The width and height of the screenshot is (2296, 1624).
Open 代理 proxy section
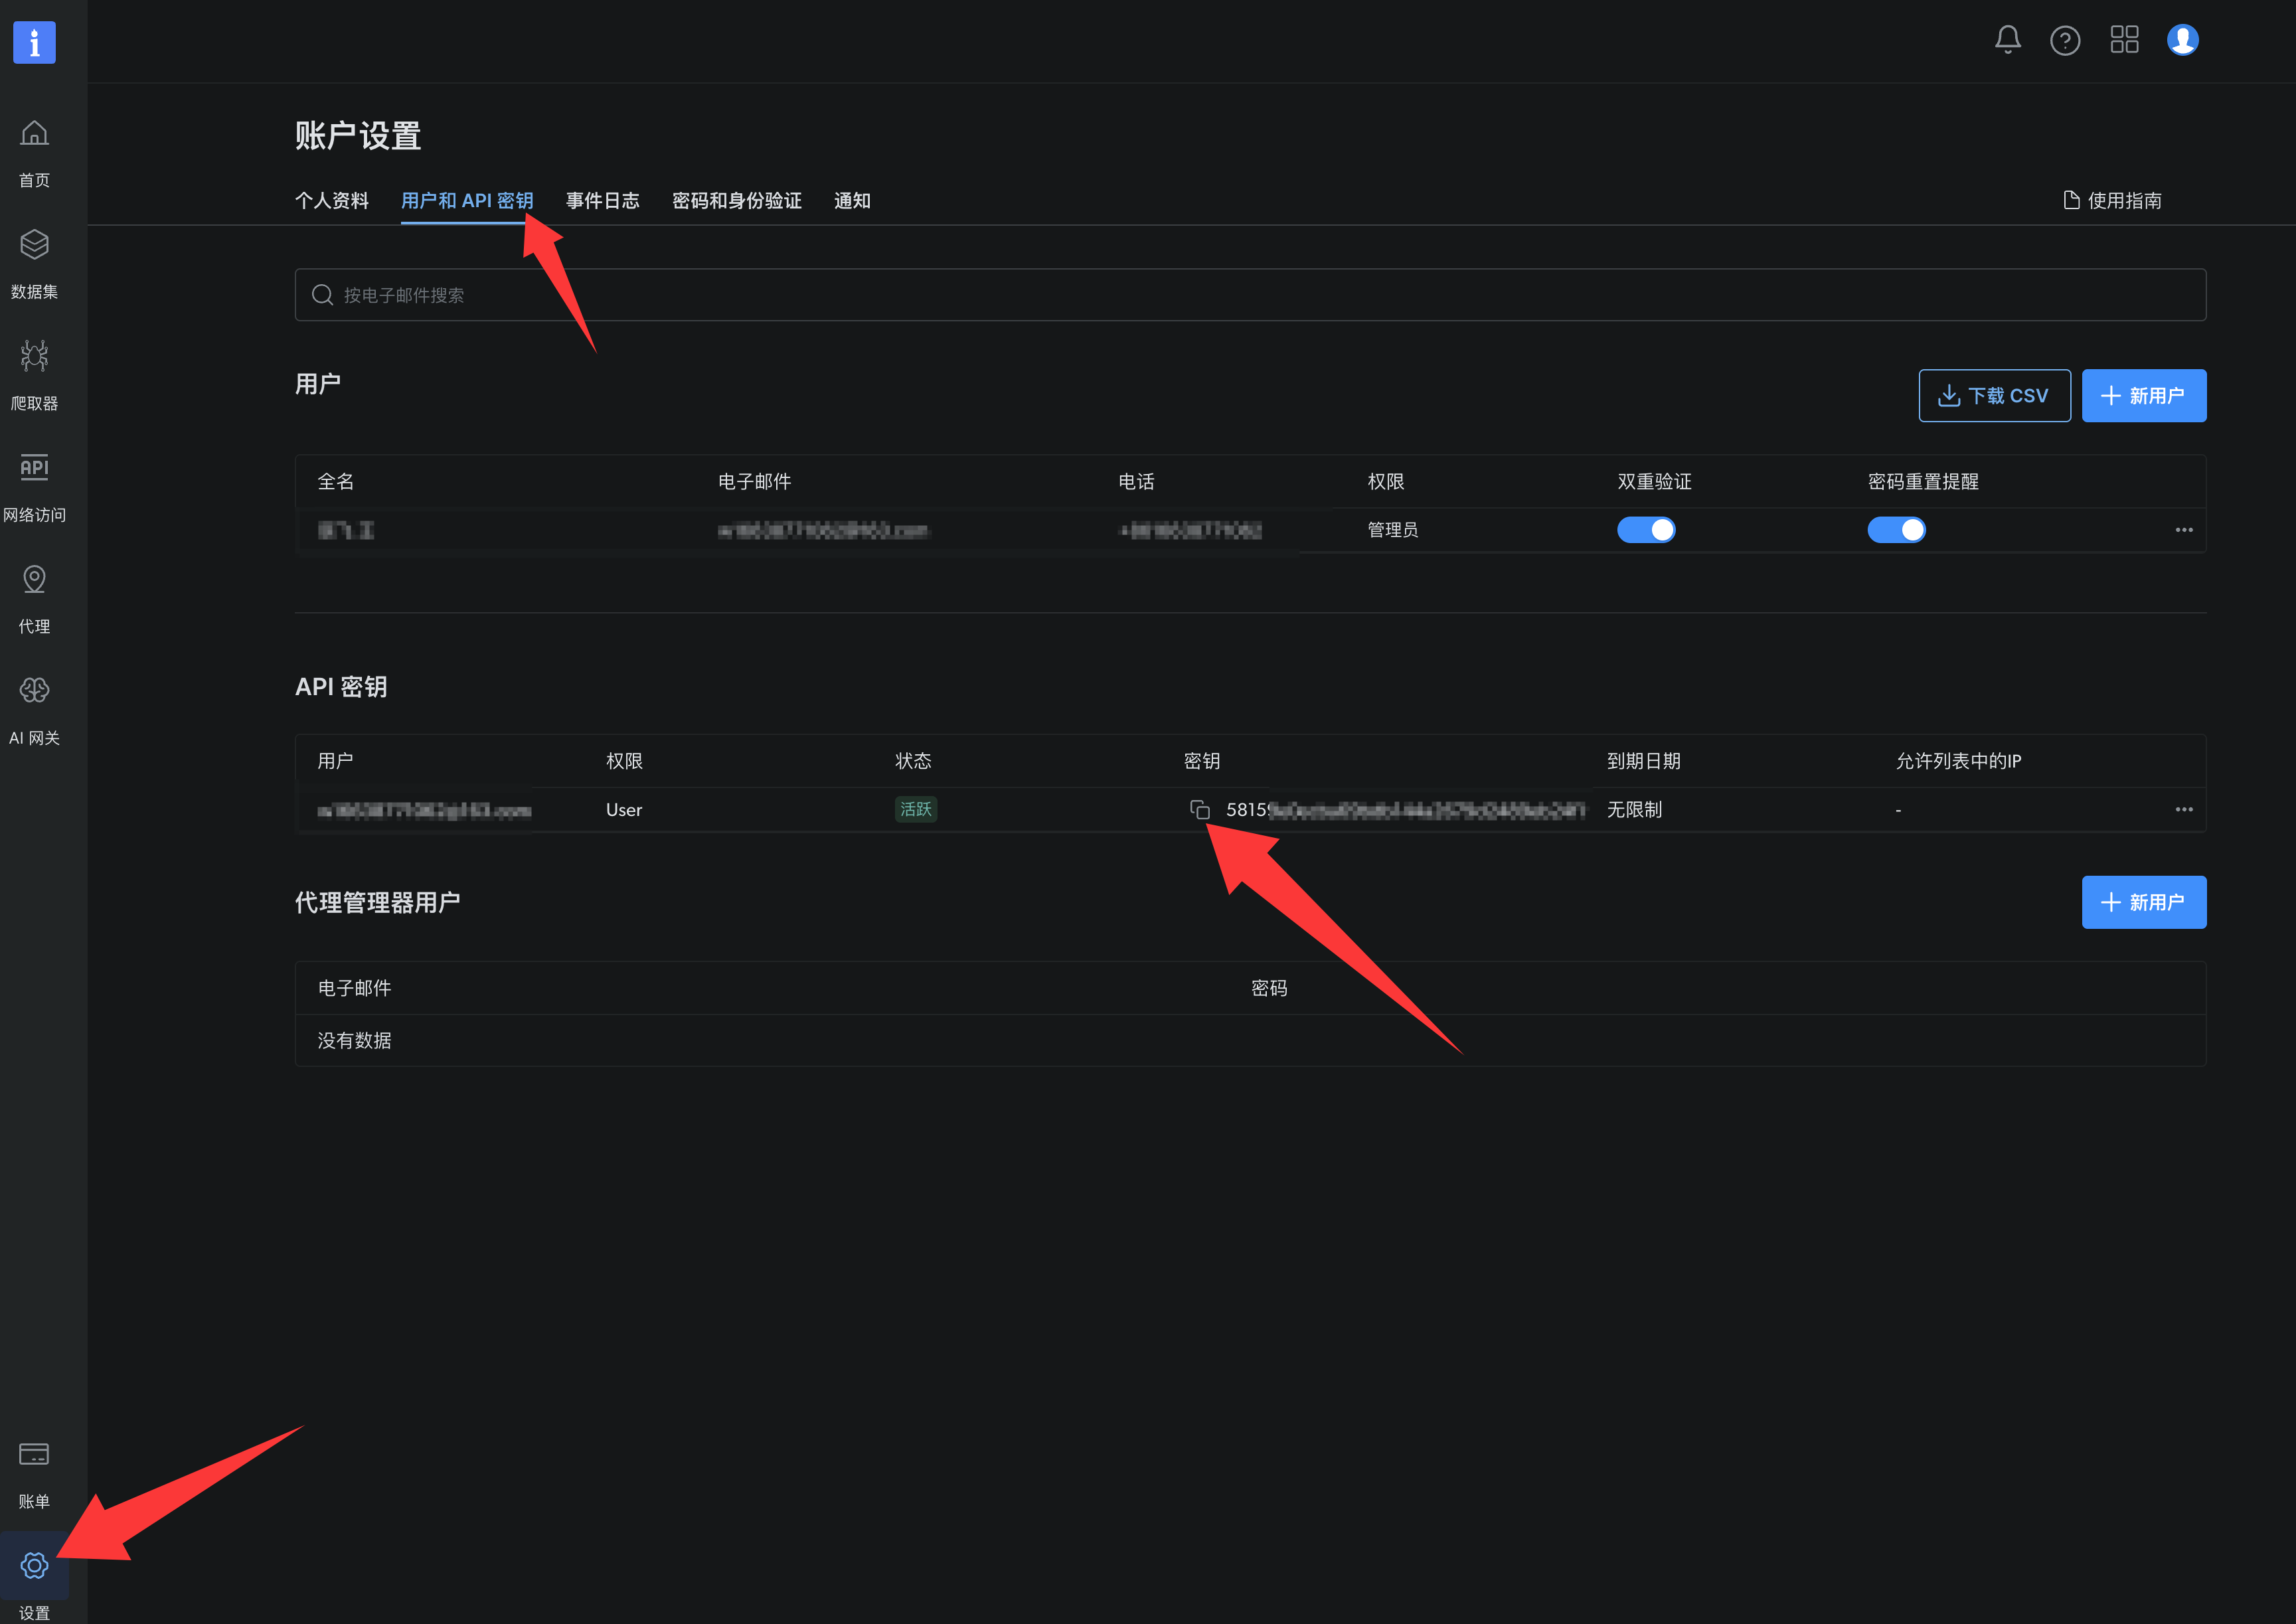click(34, 599)
